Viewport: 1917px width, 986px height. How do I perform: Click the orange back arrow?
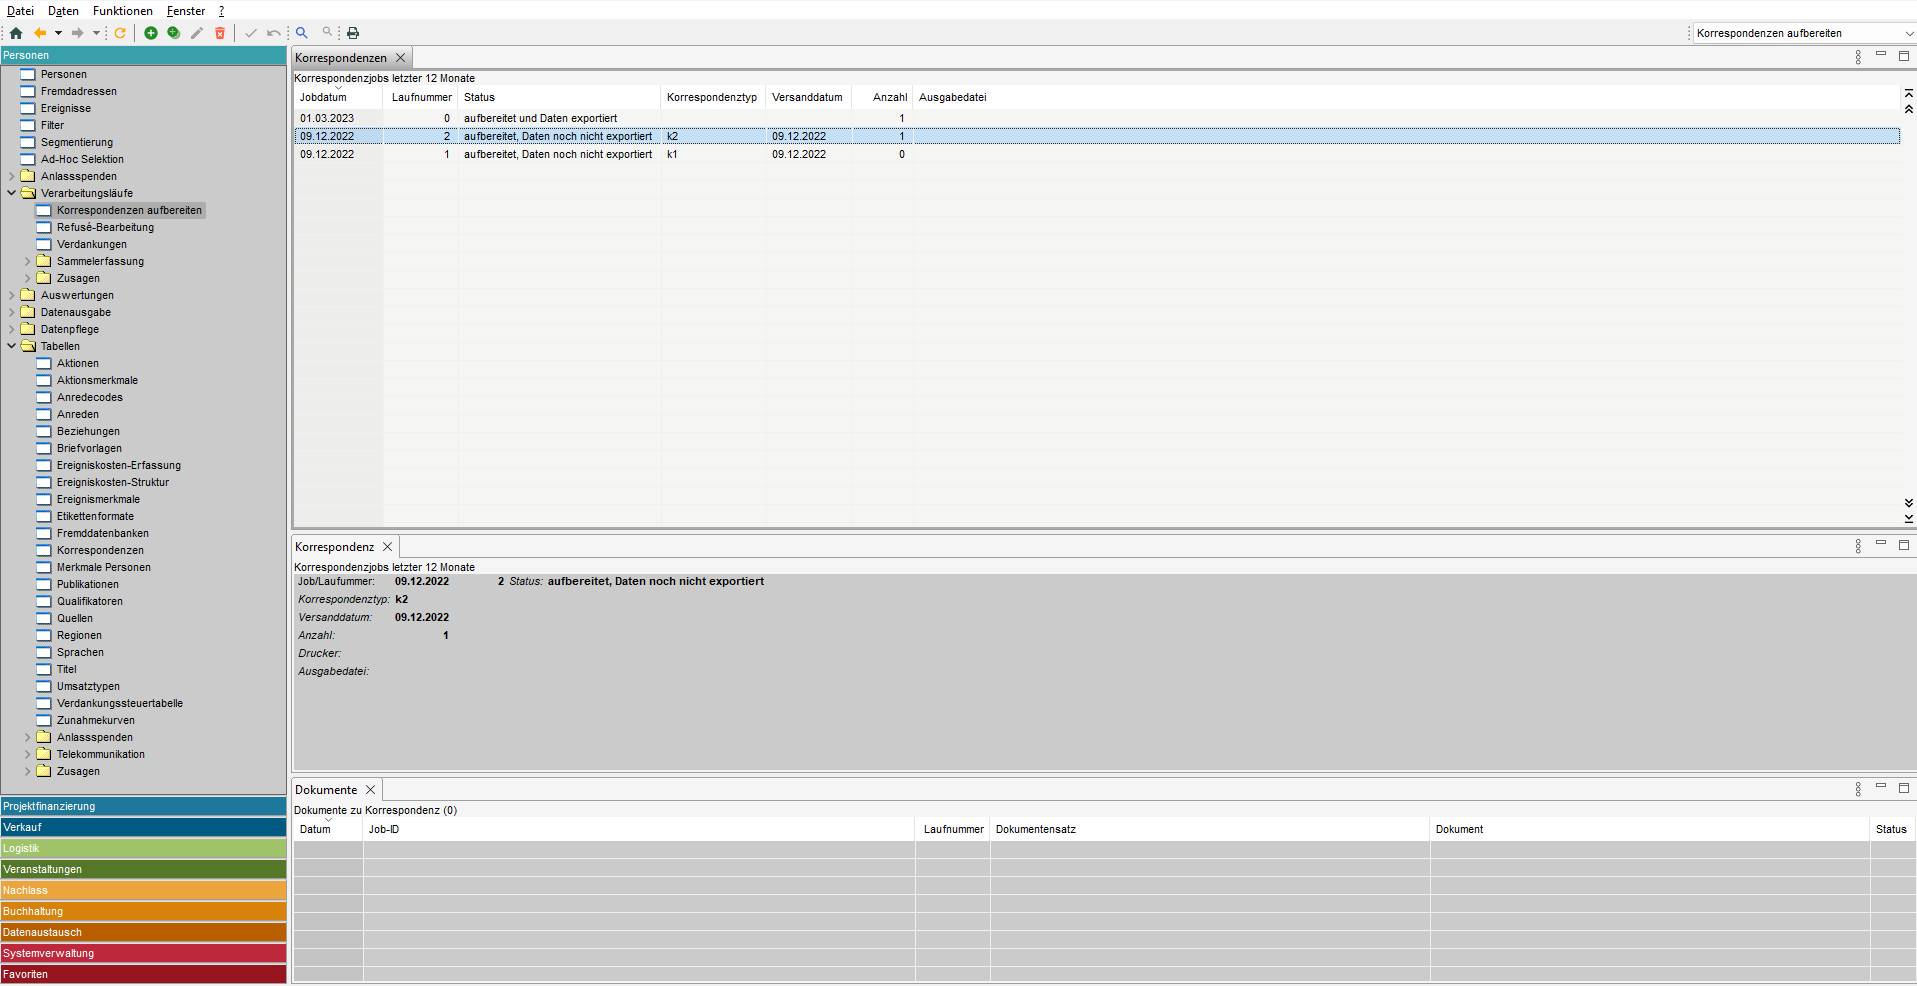point(40,33)
